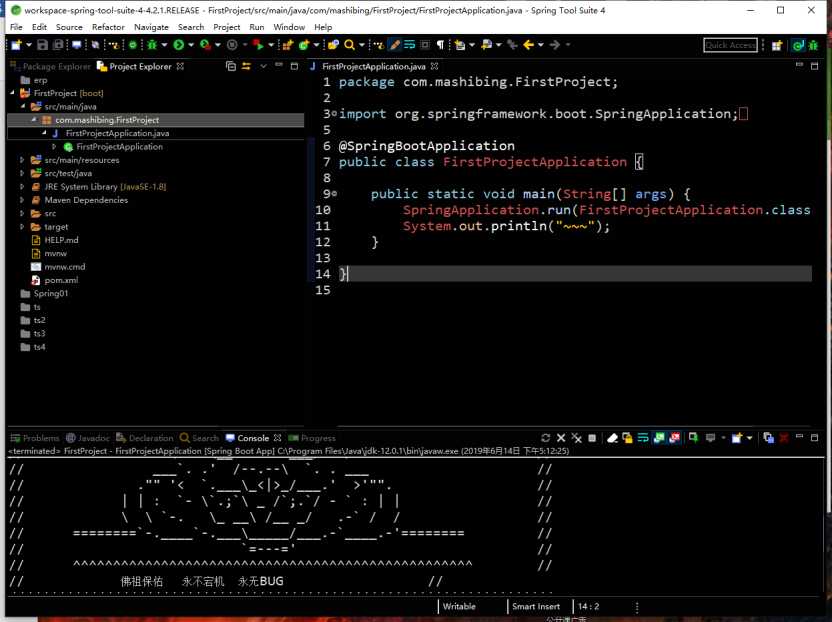Toggle console Word Wrap icon
Screen dimensions: 832x622
click(643, 438)
